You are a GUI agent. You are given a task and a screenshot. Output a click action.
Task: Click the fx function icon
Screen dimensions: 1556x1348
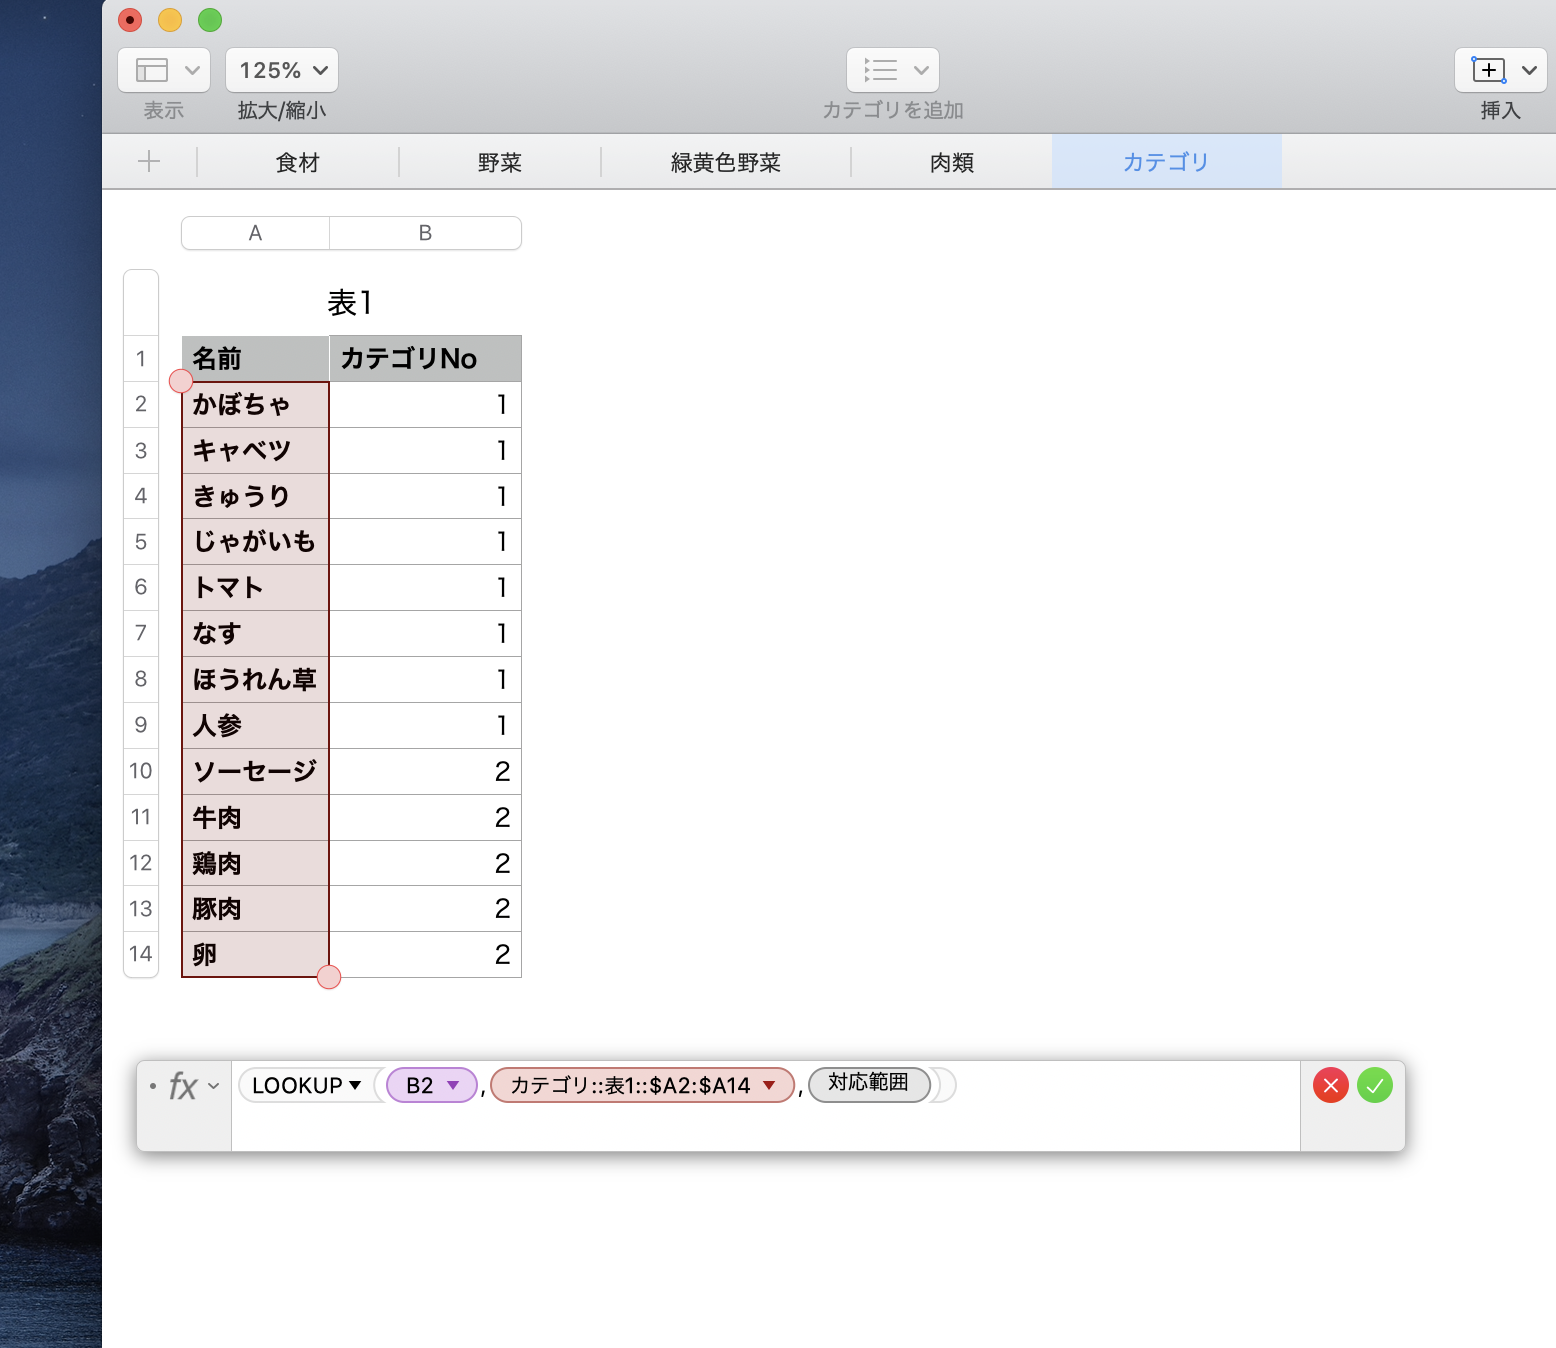(183, 1086)
